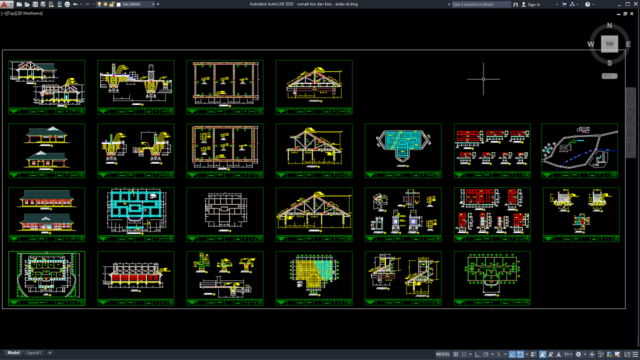Click the Open file icon
The width and height of the screenshot is (640, 360).
27,4
